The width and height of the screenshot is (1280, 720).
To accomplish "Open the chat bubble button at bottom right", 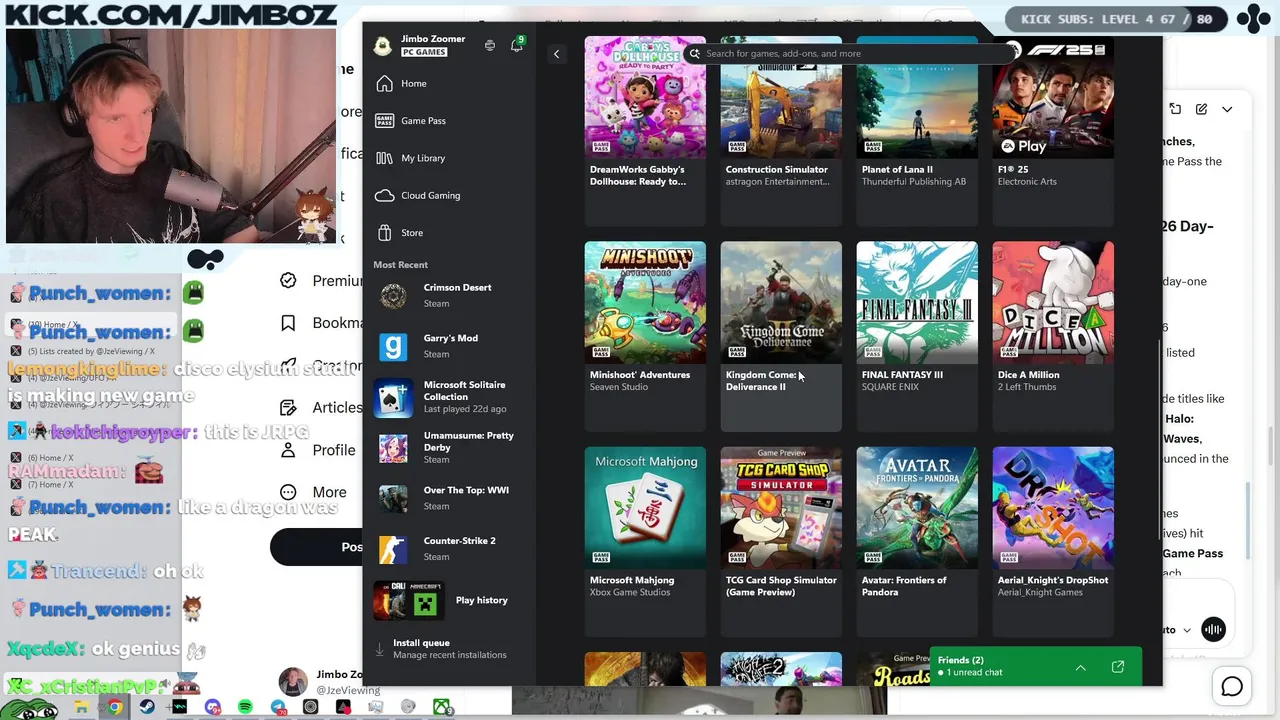I will coord(1232,687).
